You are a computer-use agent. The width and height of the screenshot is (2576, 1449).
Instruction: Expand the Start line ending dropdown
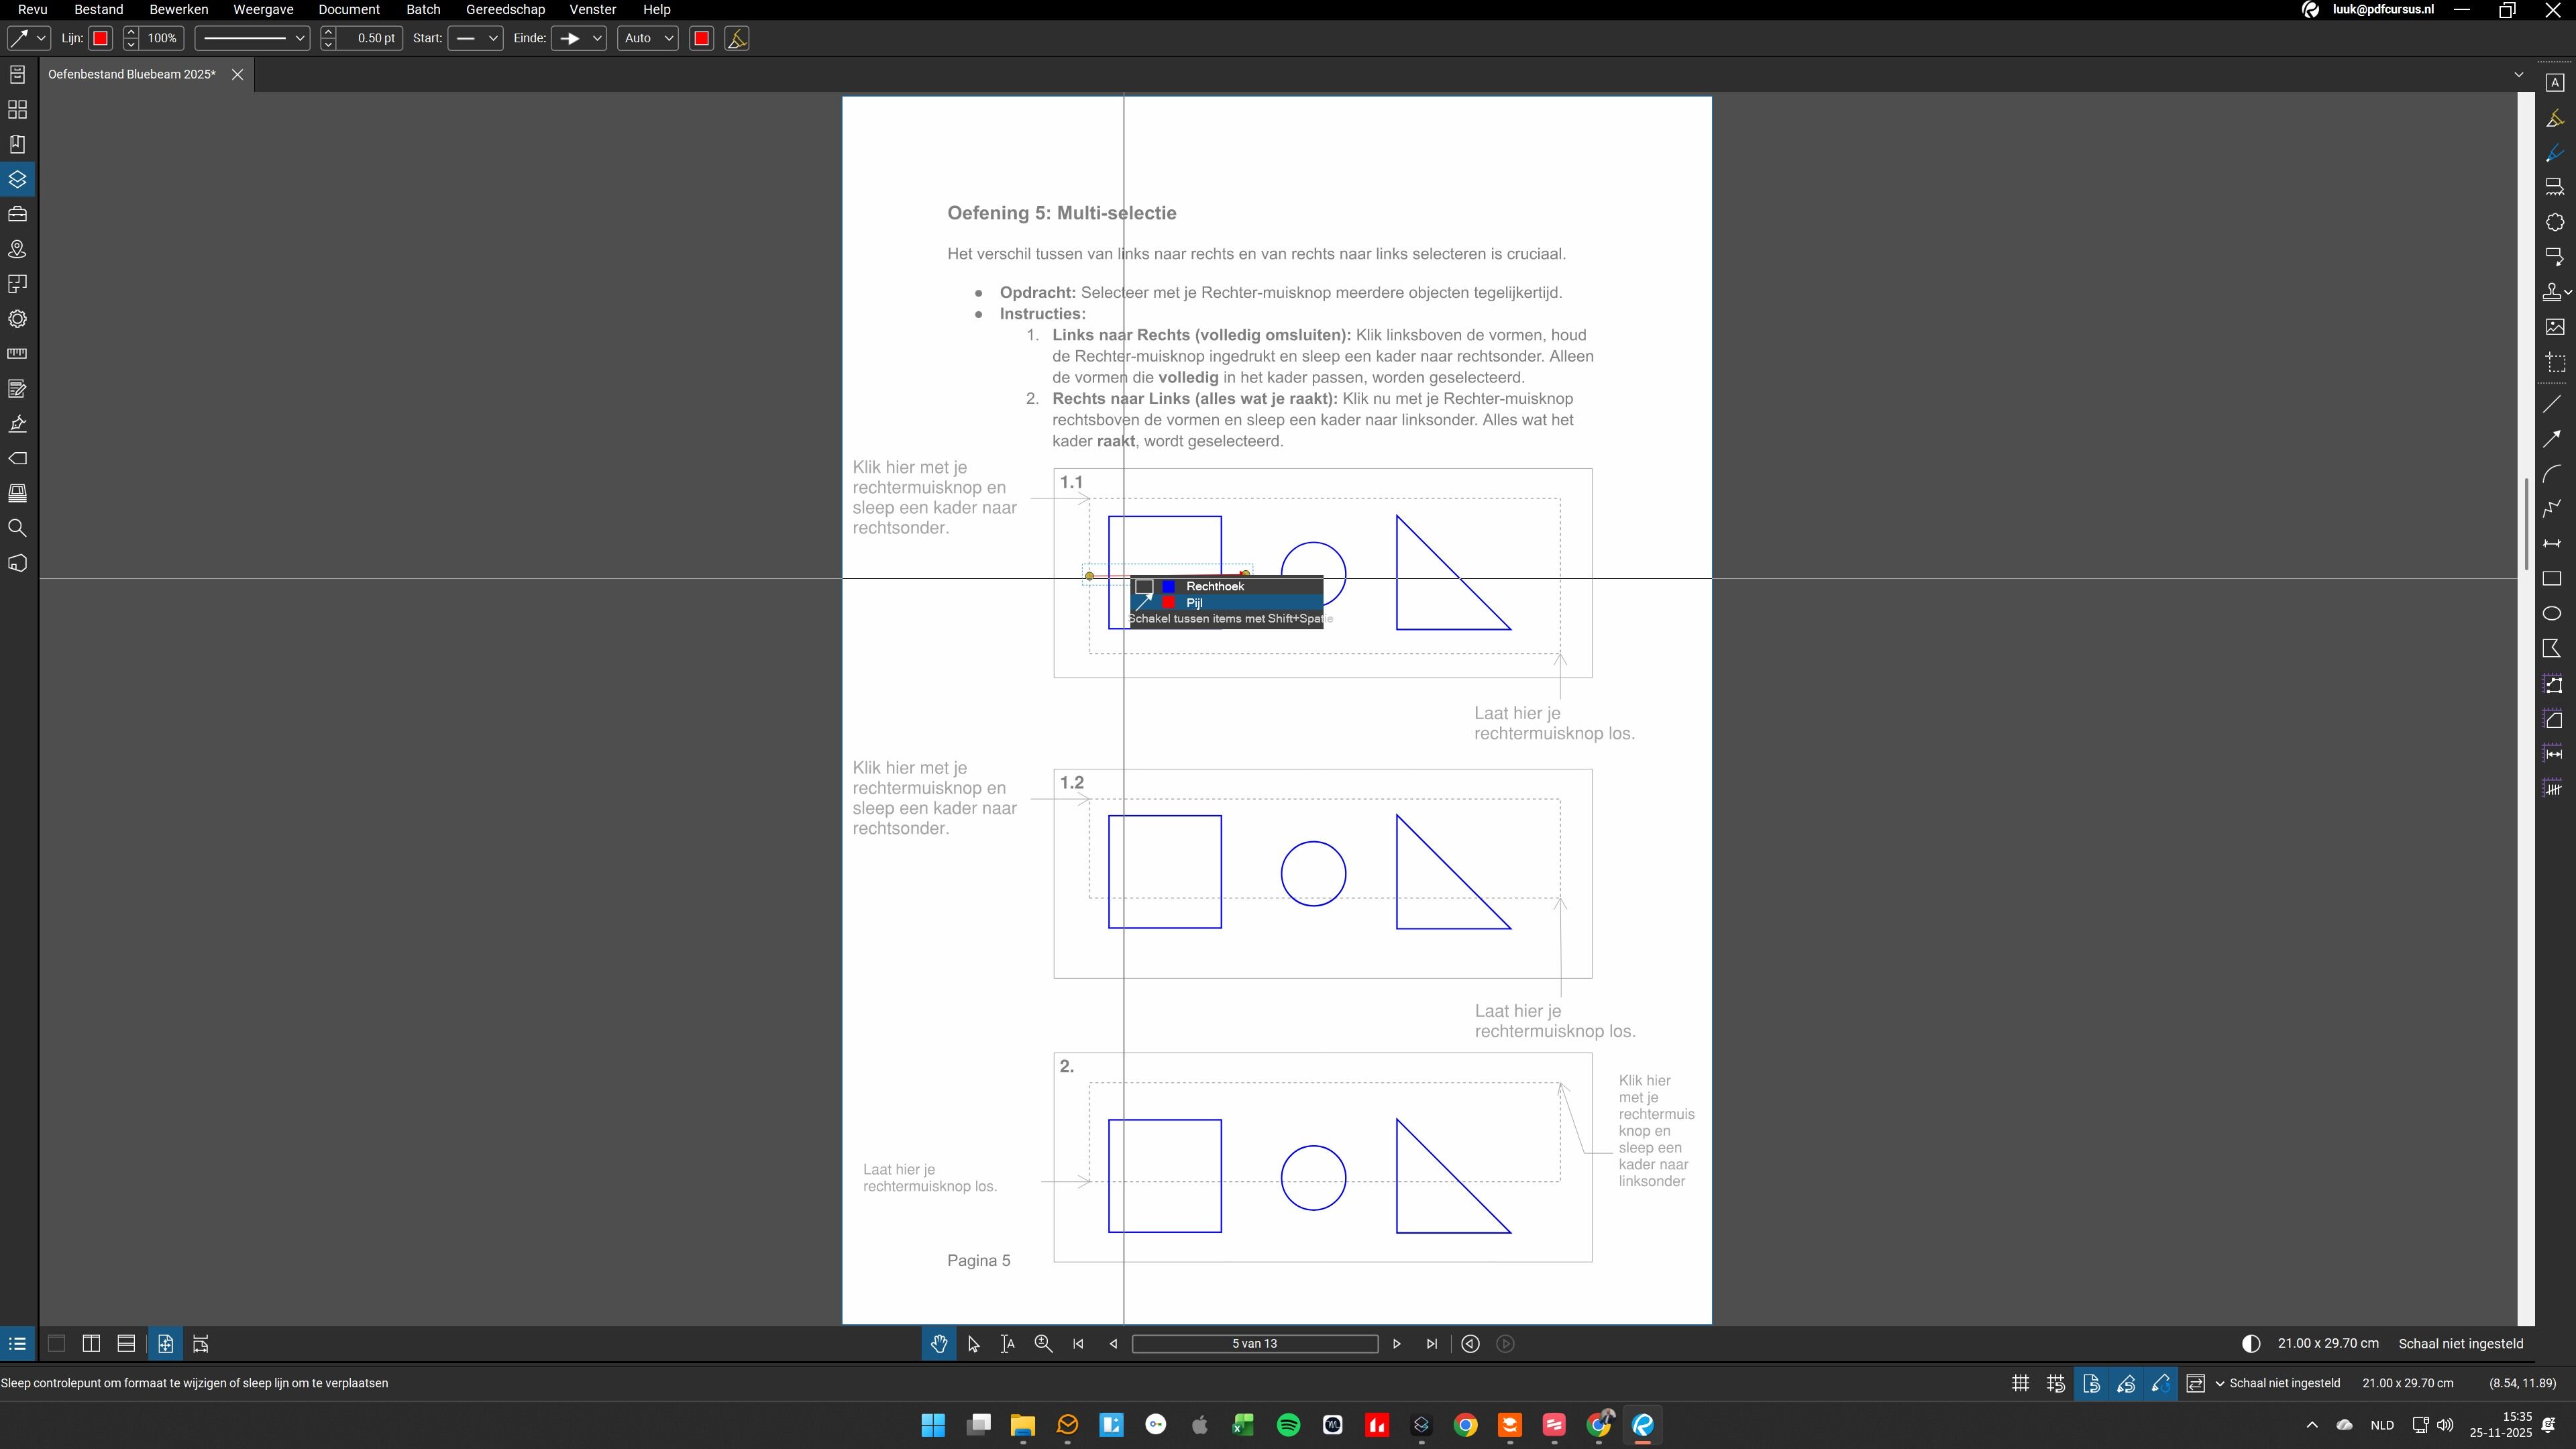[x=475, y=38]
